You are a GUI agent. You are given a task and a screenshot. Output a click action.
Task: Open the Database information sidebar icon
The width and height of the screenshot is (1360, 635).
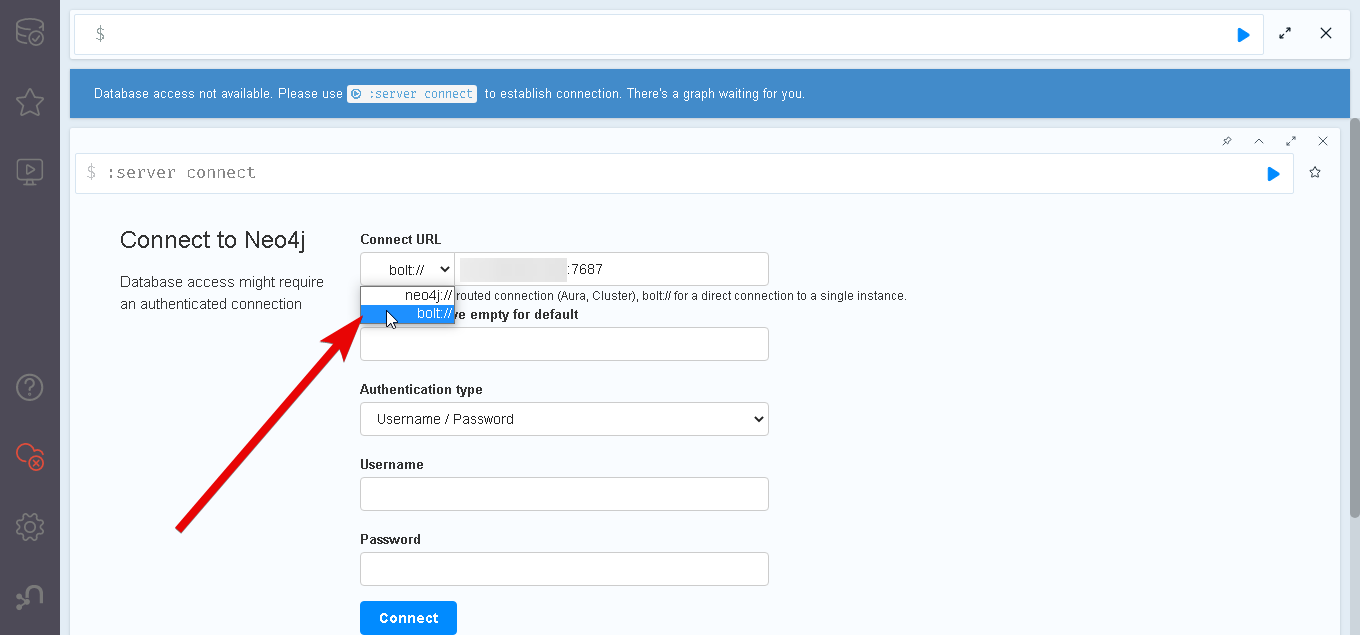(30, 34)
